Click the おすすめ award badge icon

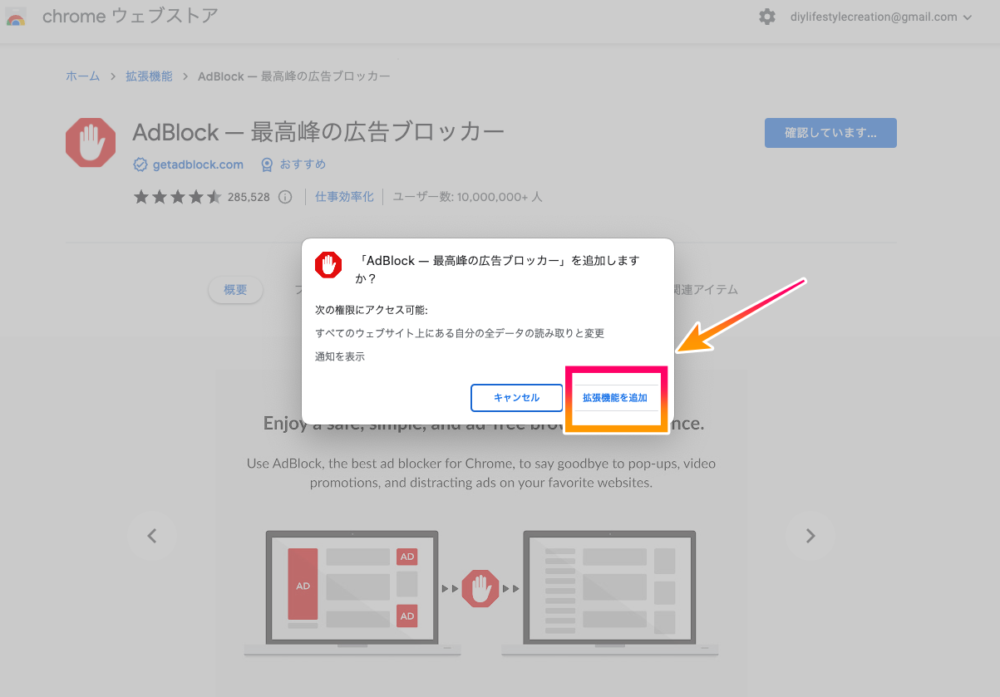pos(267,165)
